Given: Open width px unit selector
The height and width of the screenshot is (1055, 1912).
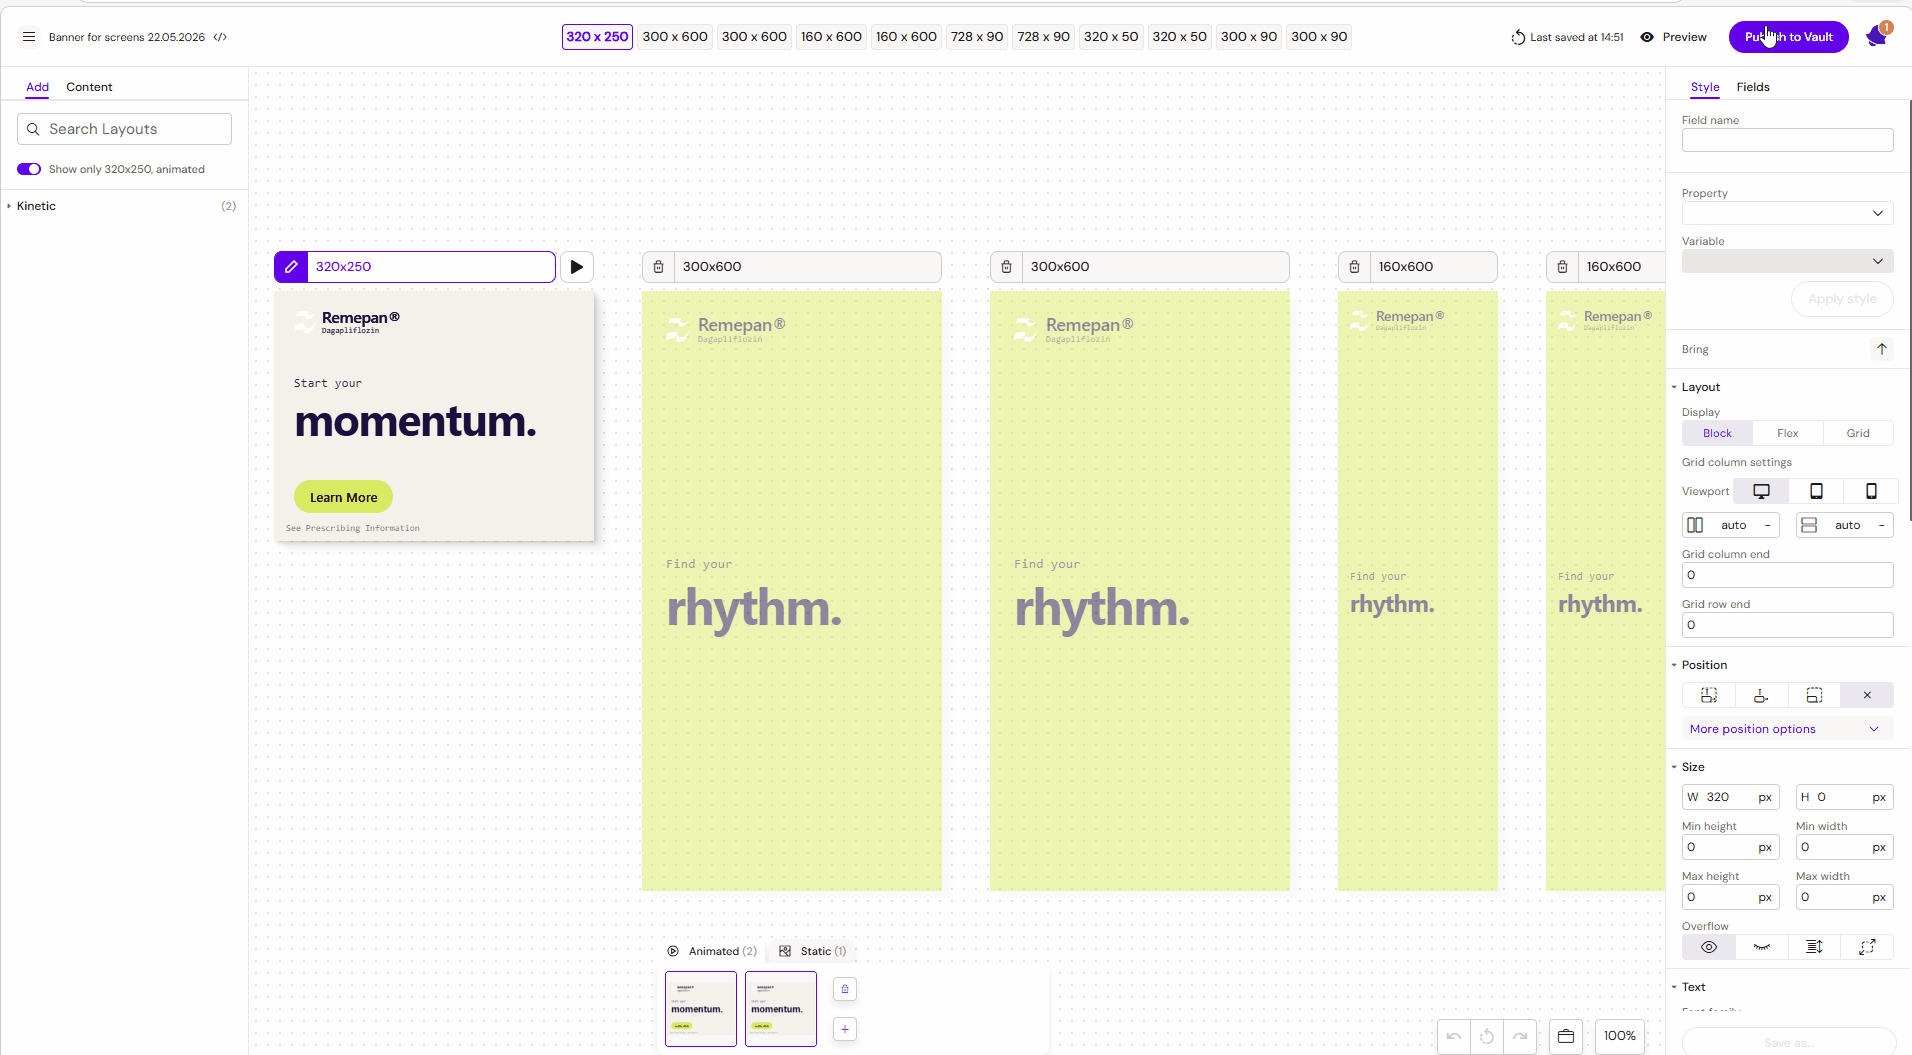Looking at the screenshot, I should 1765,797.
